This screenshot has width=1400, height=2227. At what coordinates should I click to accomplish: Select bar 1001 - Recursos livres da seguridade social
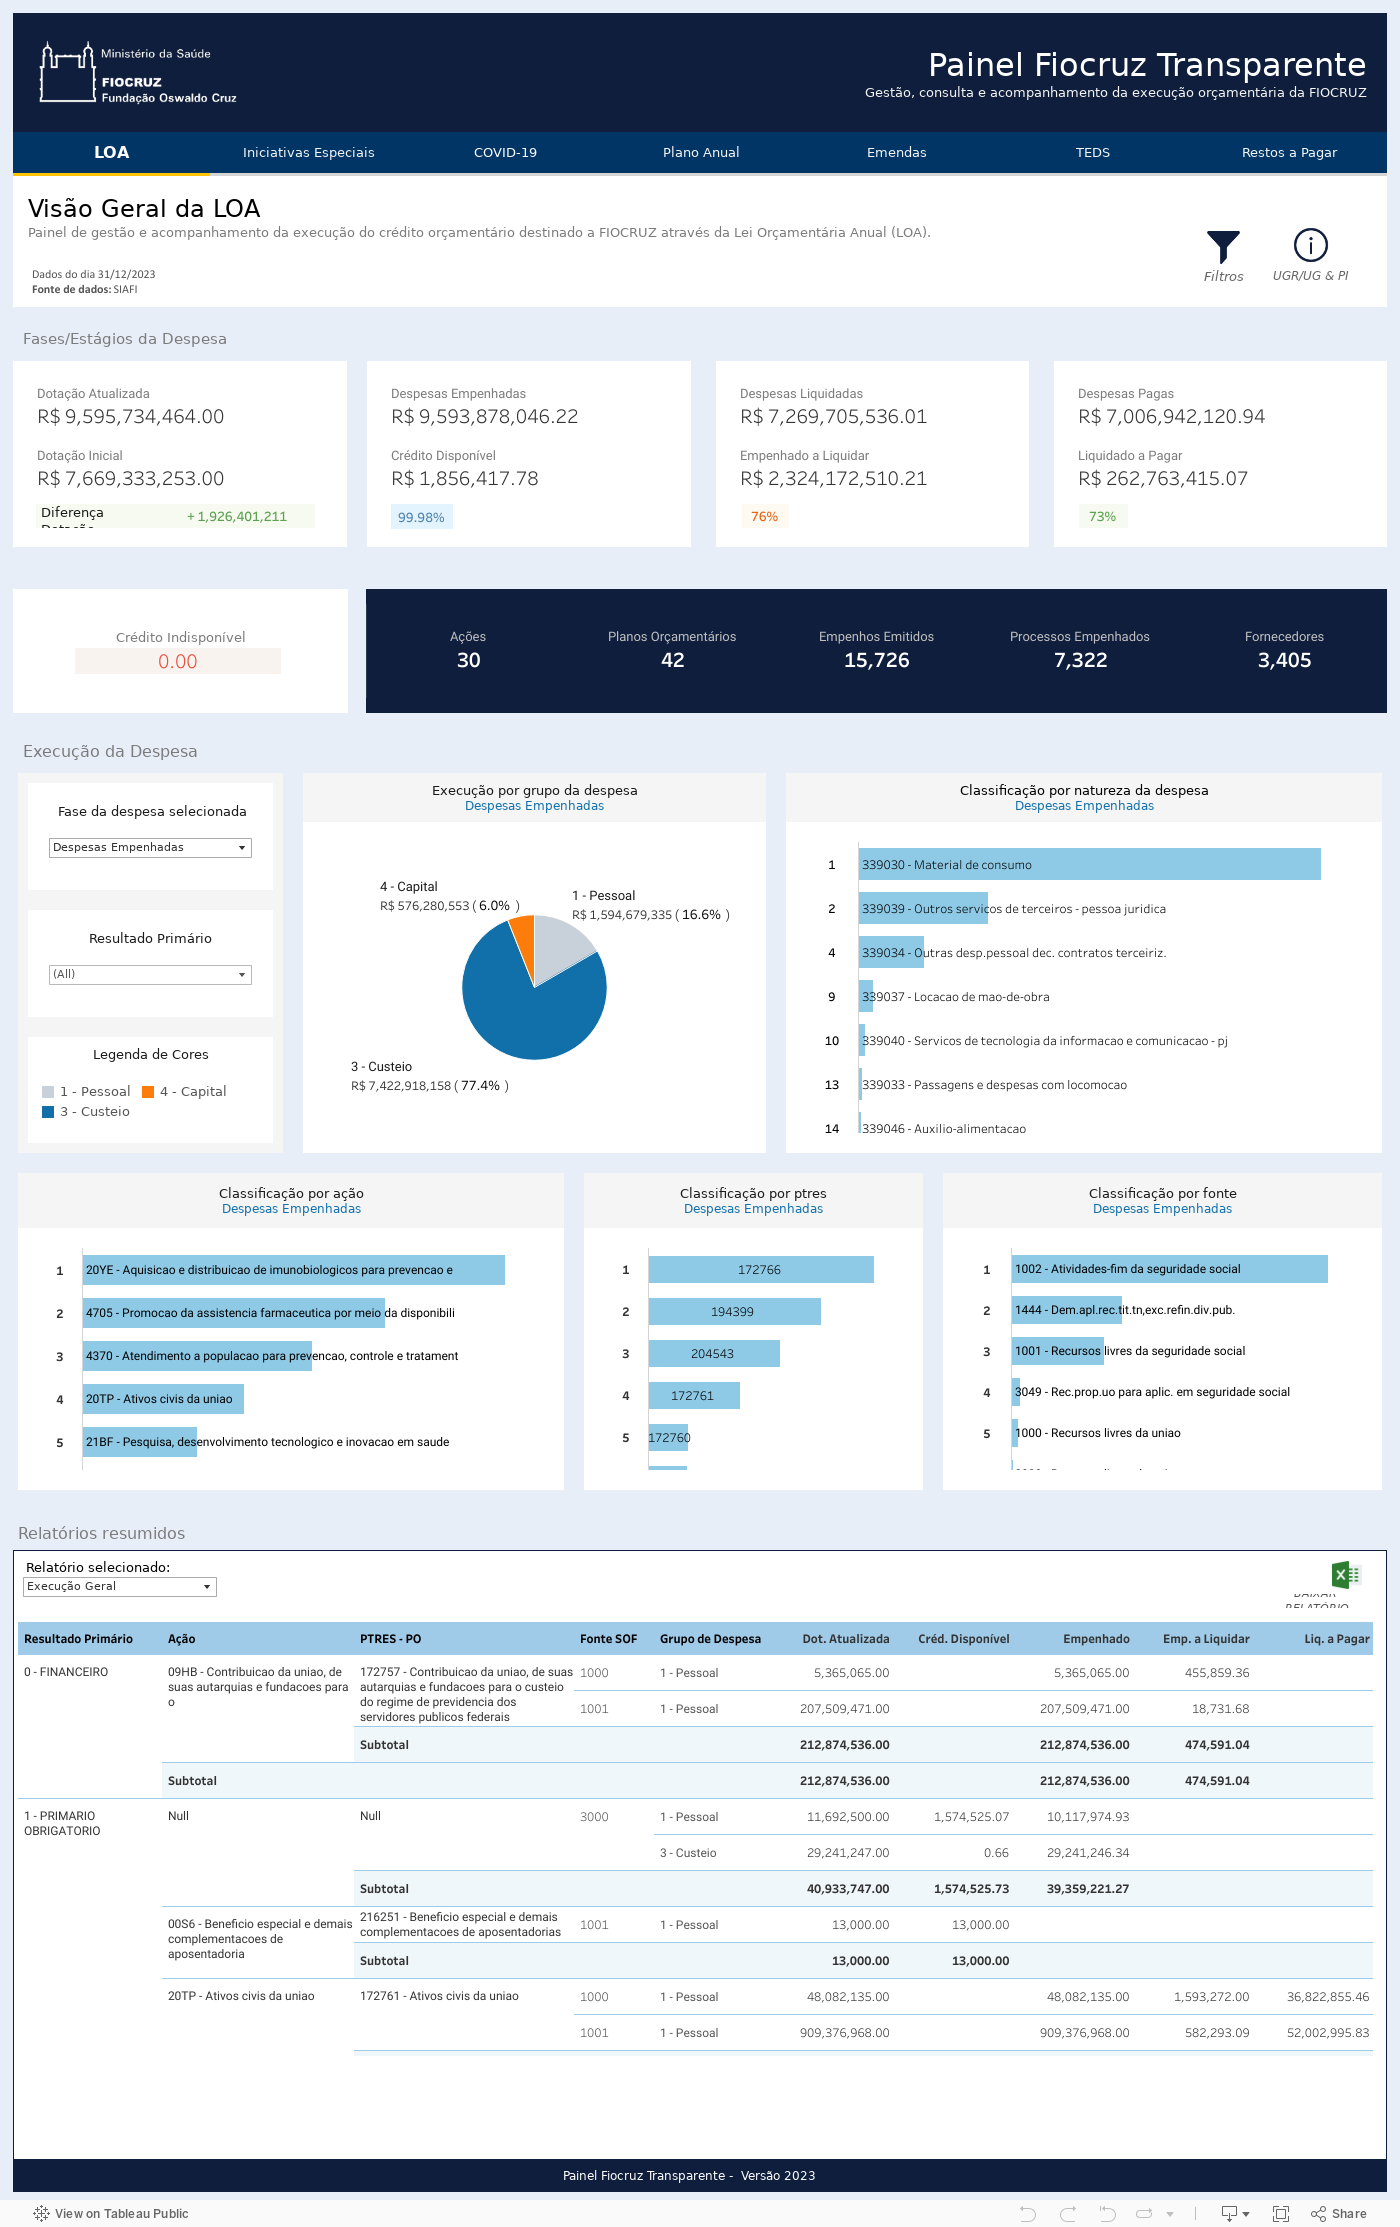click(x=1058, y=1351)
